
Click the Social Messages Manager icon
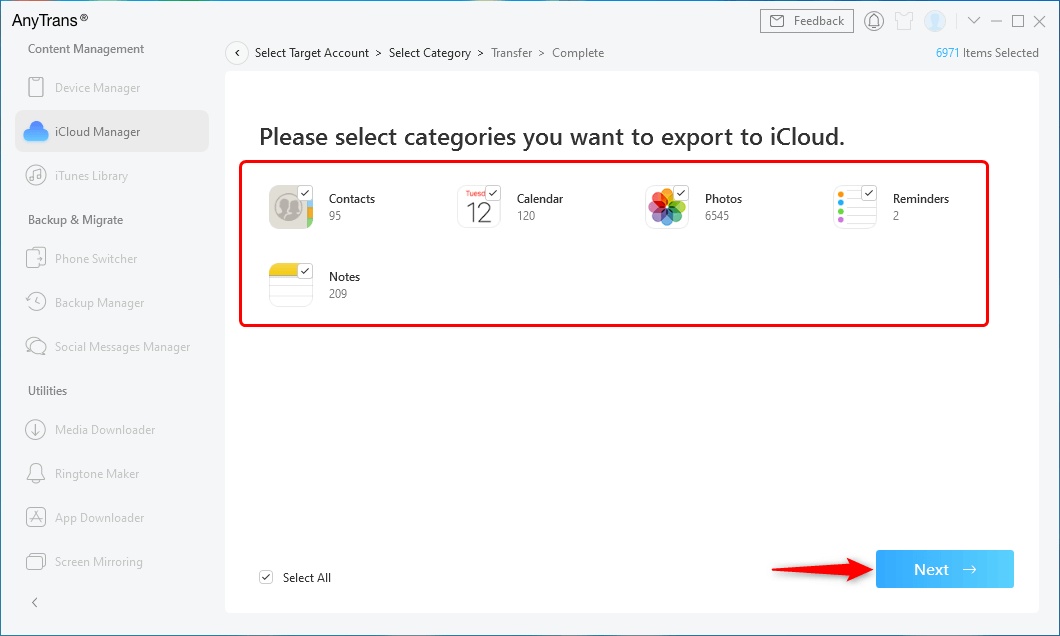coord(36,347)
